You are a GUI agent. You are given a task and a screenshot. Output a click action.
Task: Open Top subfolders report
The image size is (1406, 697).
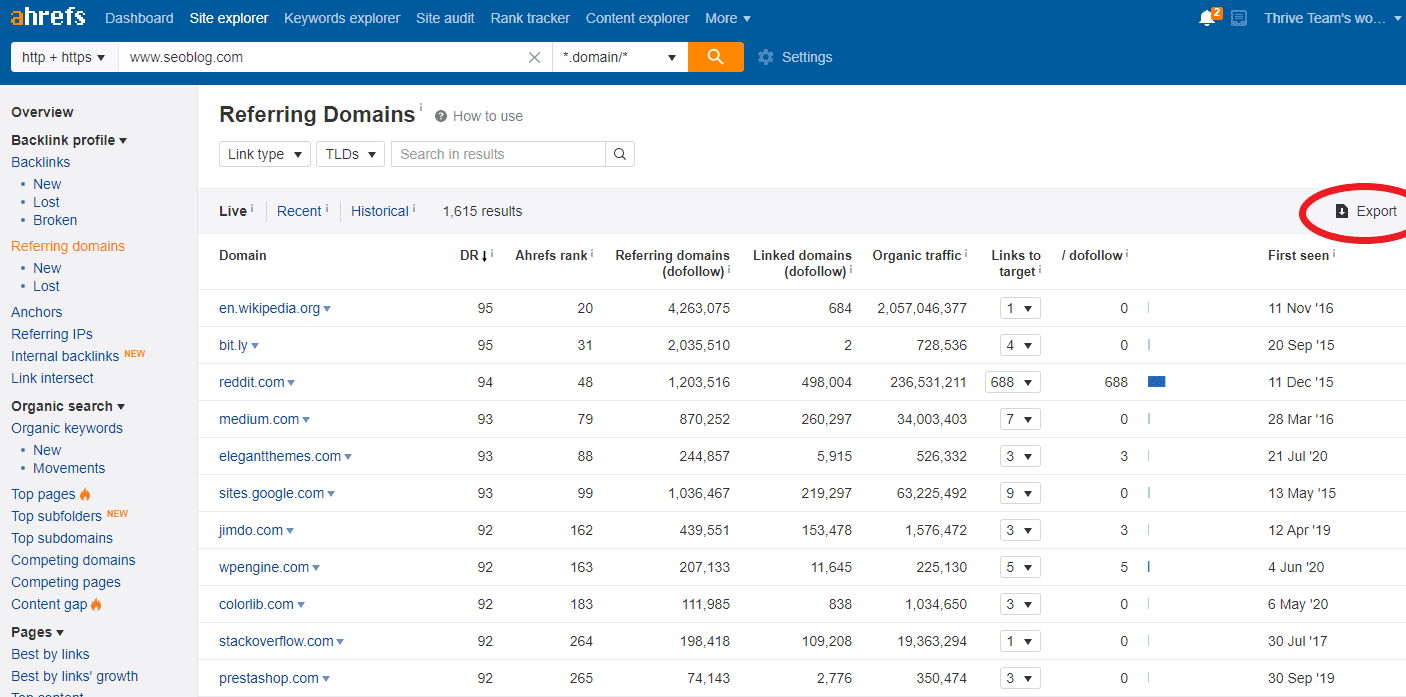57,516
